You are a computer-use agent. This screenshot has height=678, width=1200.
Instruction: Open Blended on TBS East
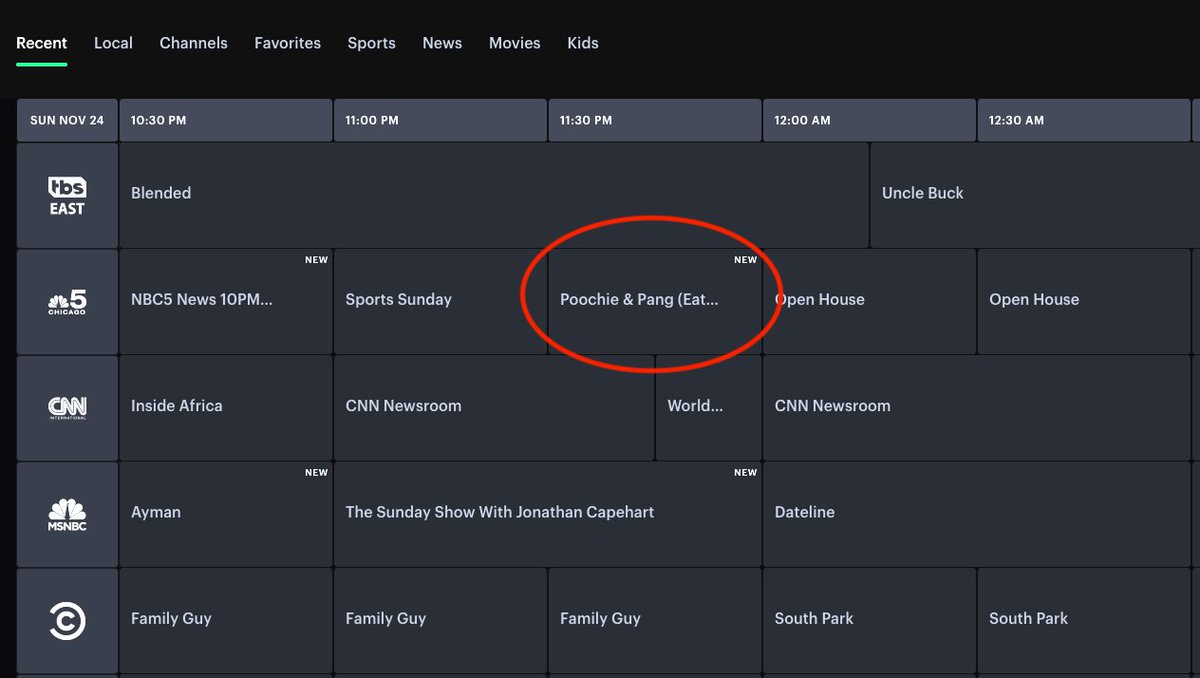[494, 195]
